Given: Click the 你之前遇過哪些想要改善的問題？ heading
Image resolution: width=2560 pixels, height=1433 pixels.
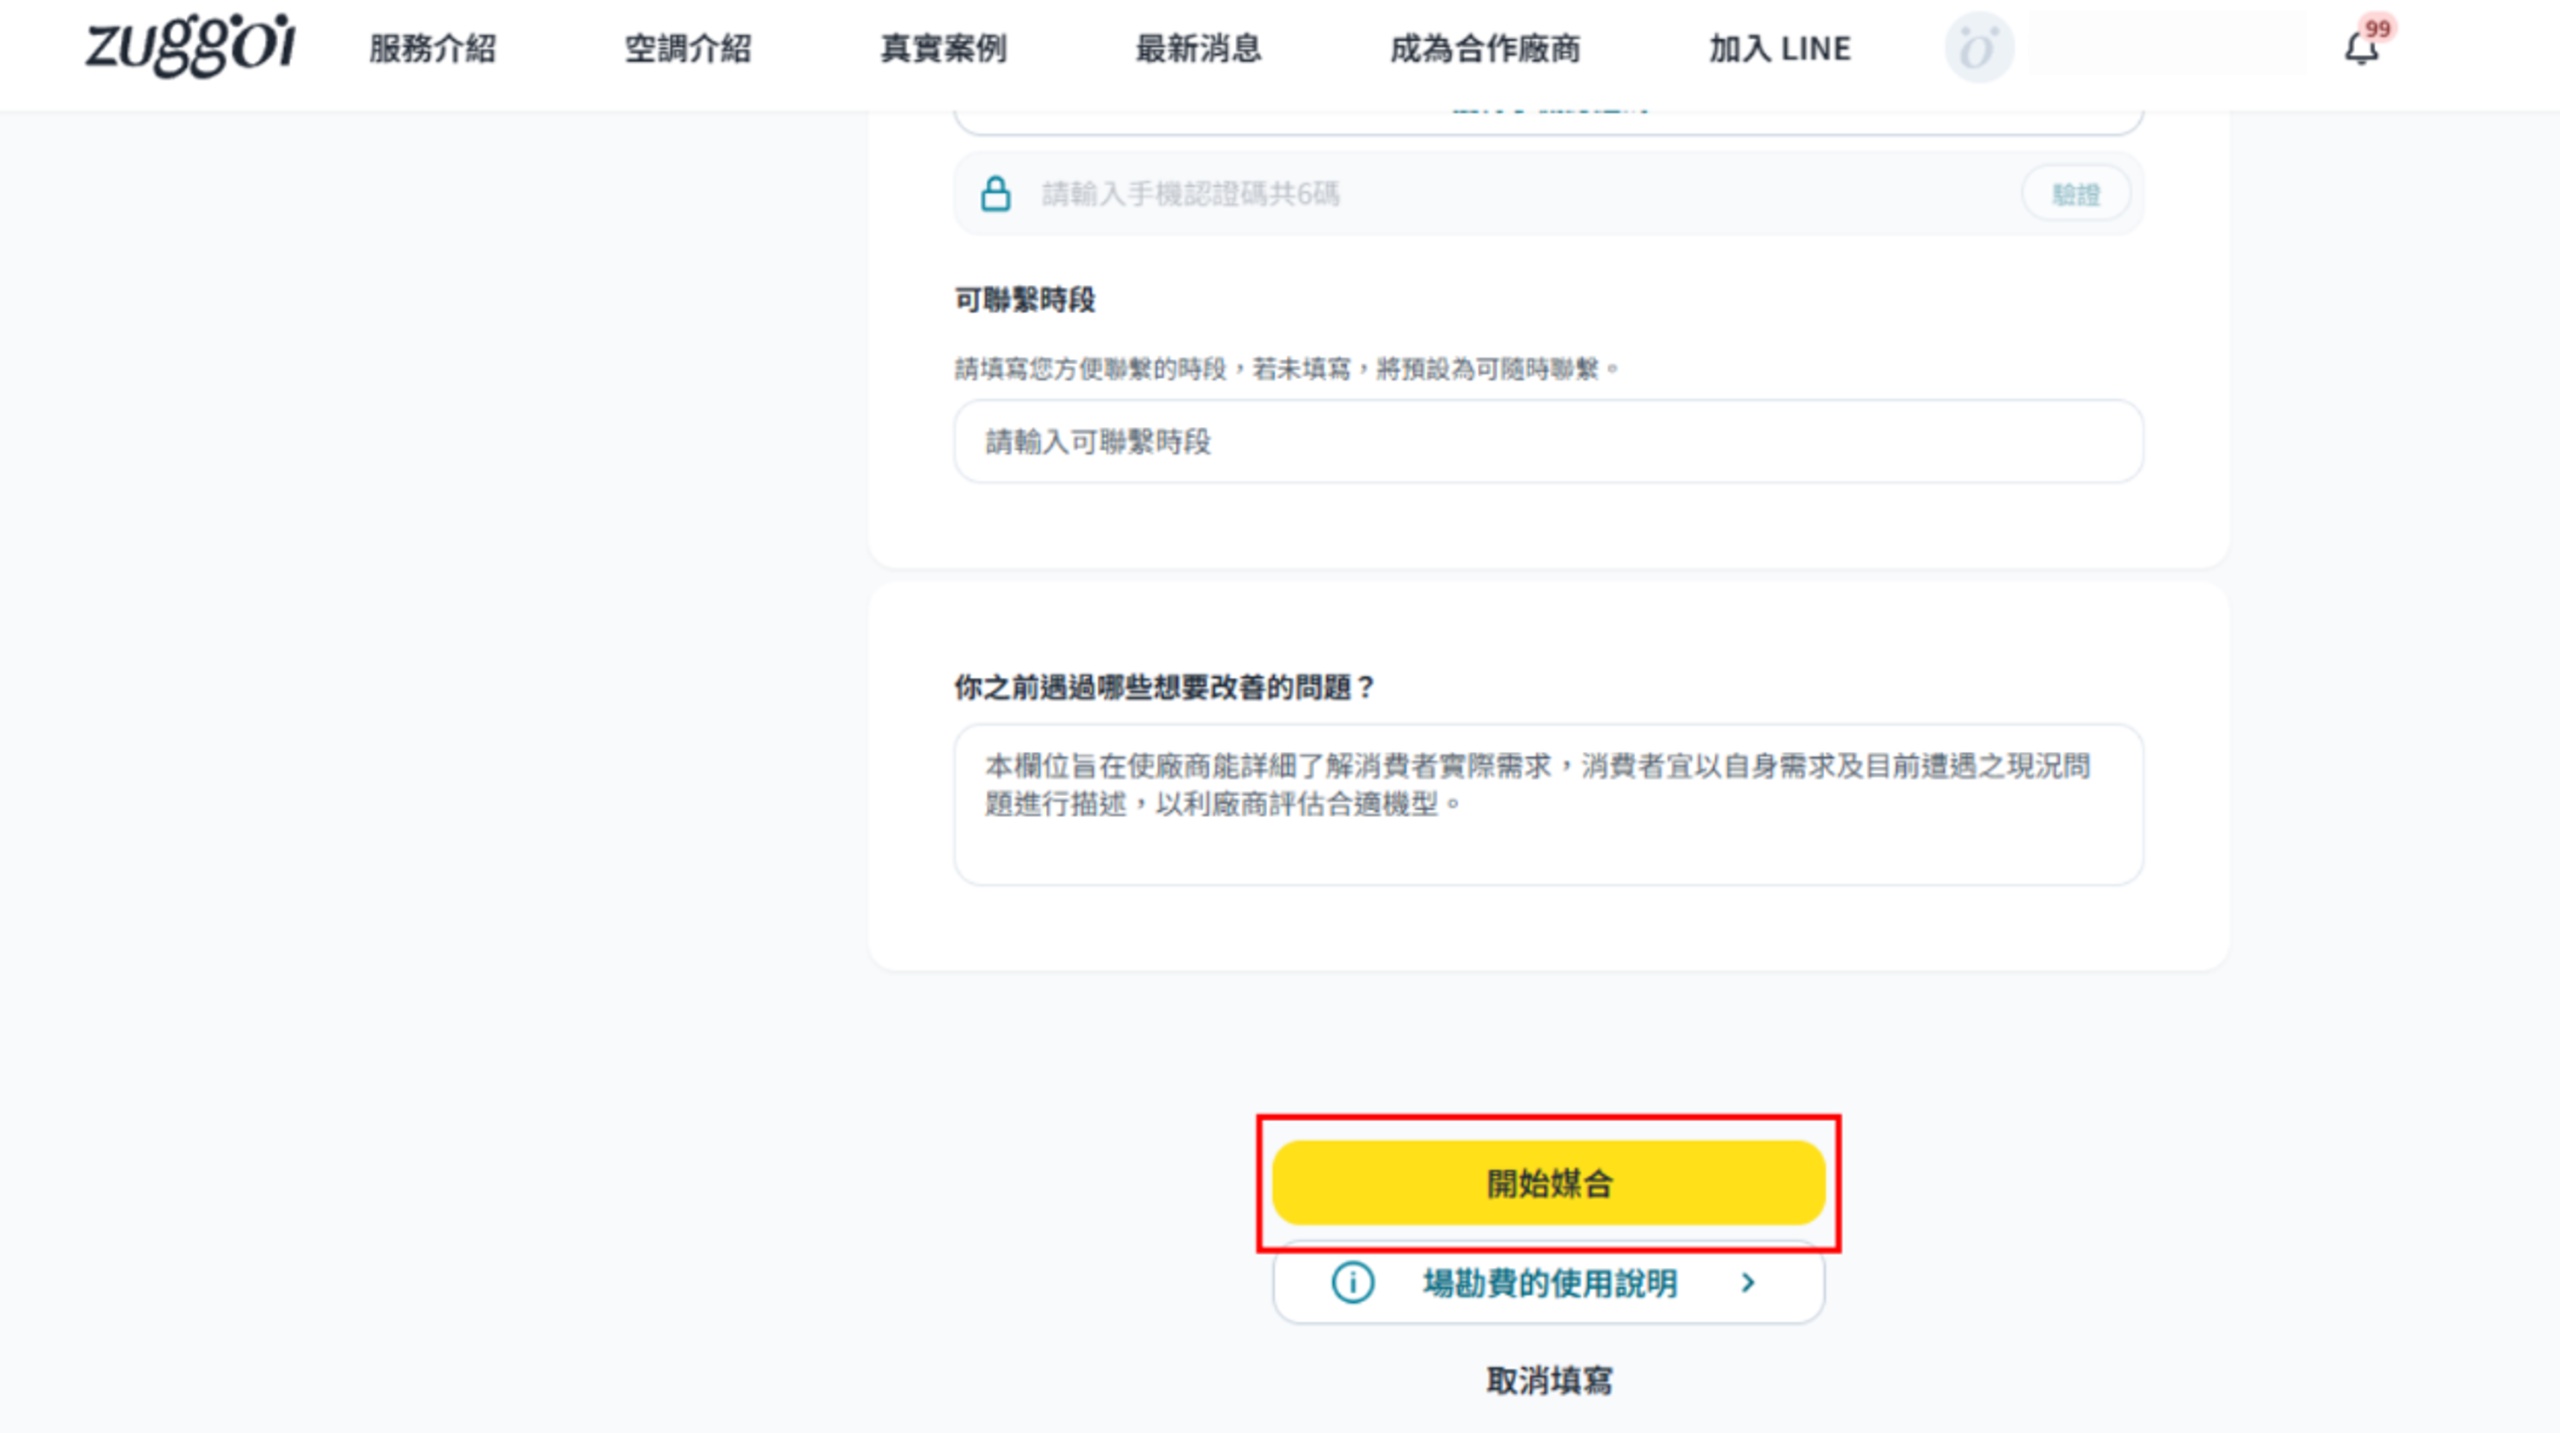Looking at the screenshot, I should 1165,687.
